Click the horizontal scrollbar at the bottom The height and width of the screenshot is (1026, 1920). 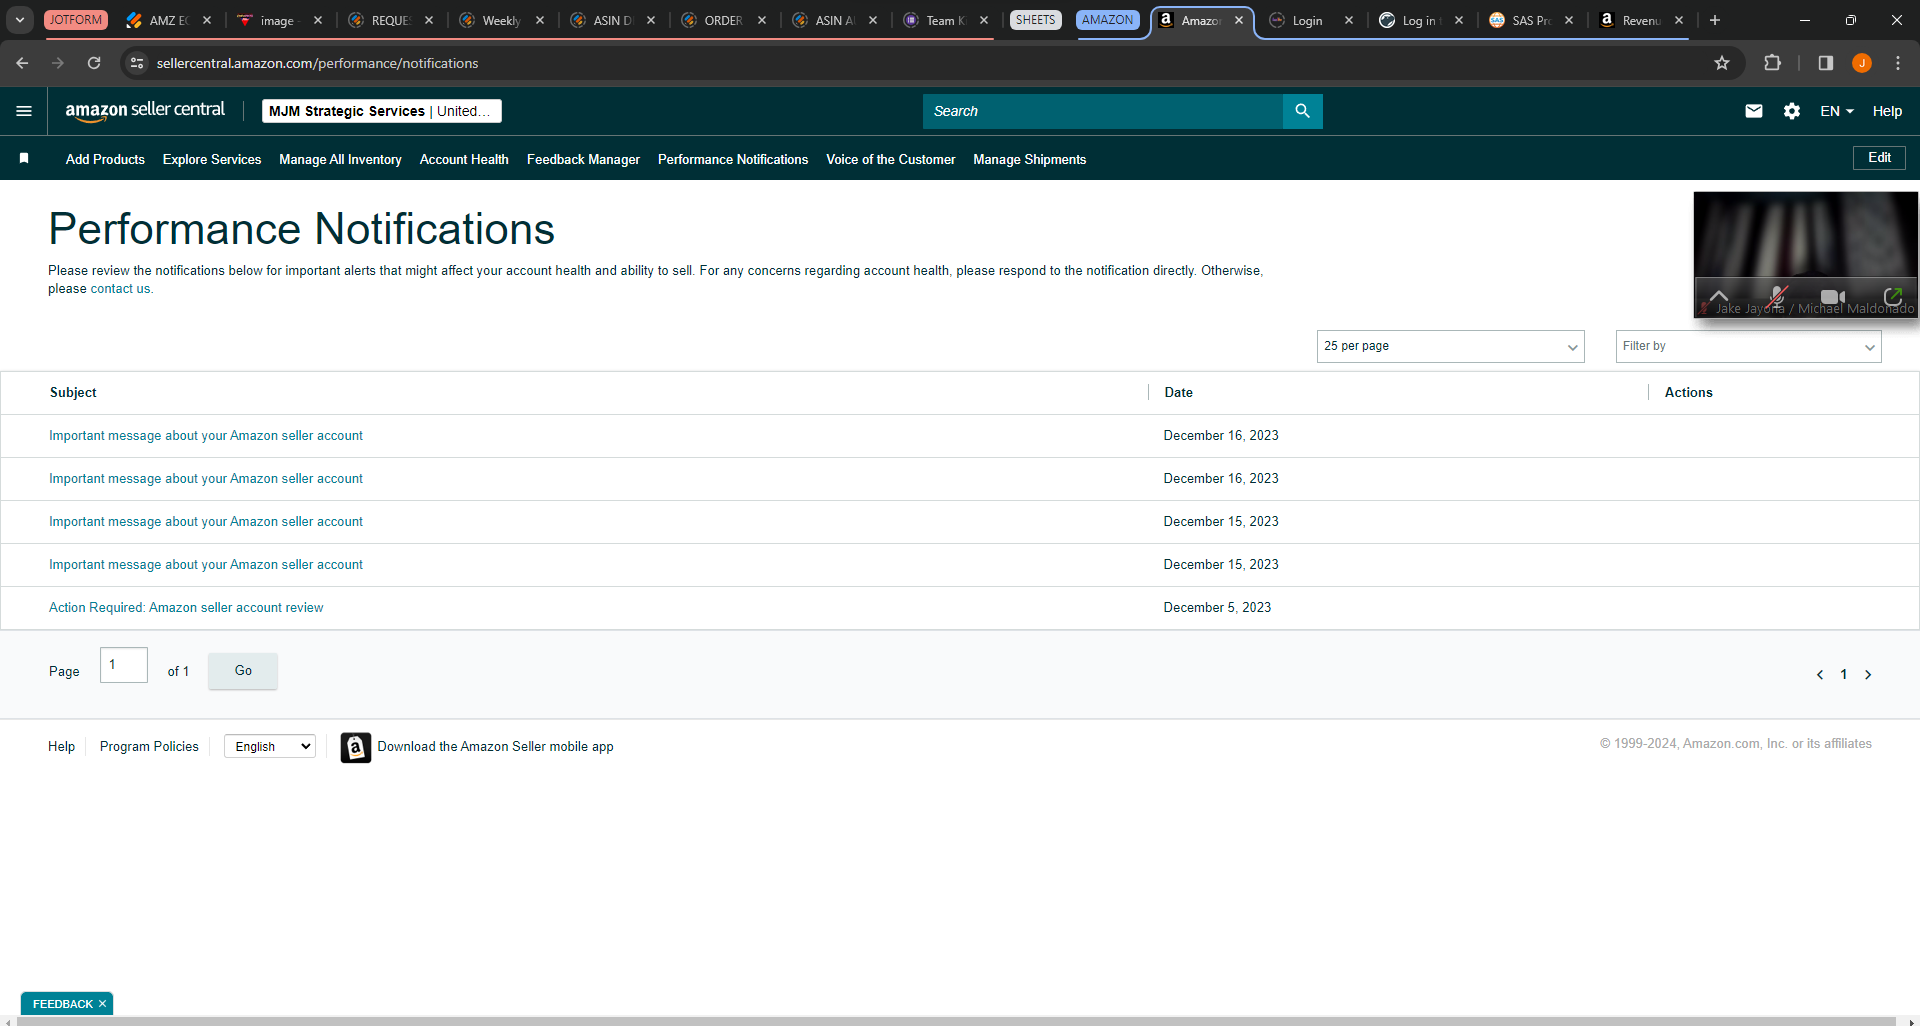pos(957,1021)
